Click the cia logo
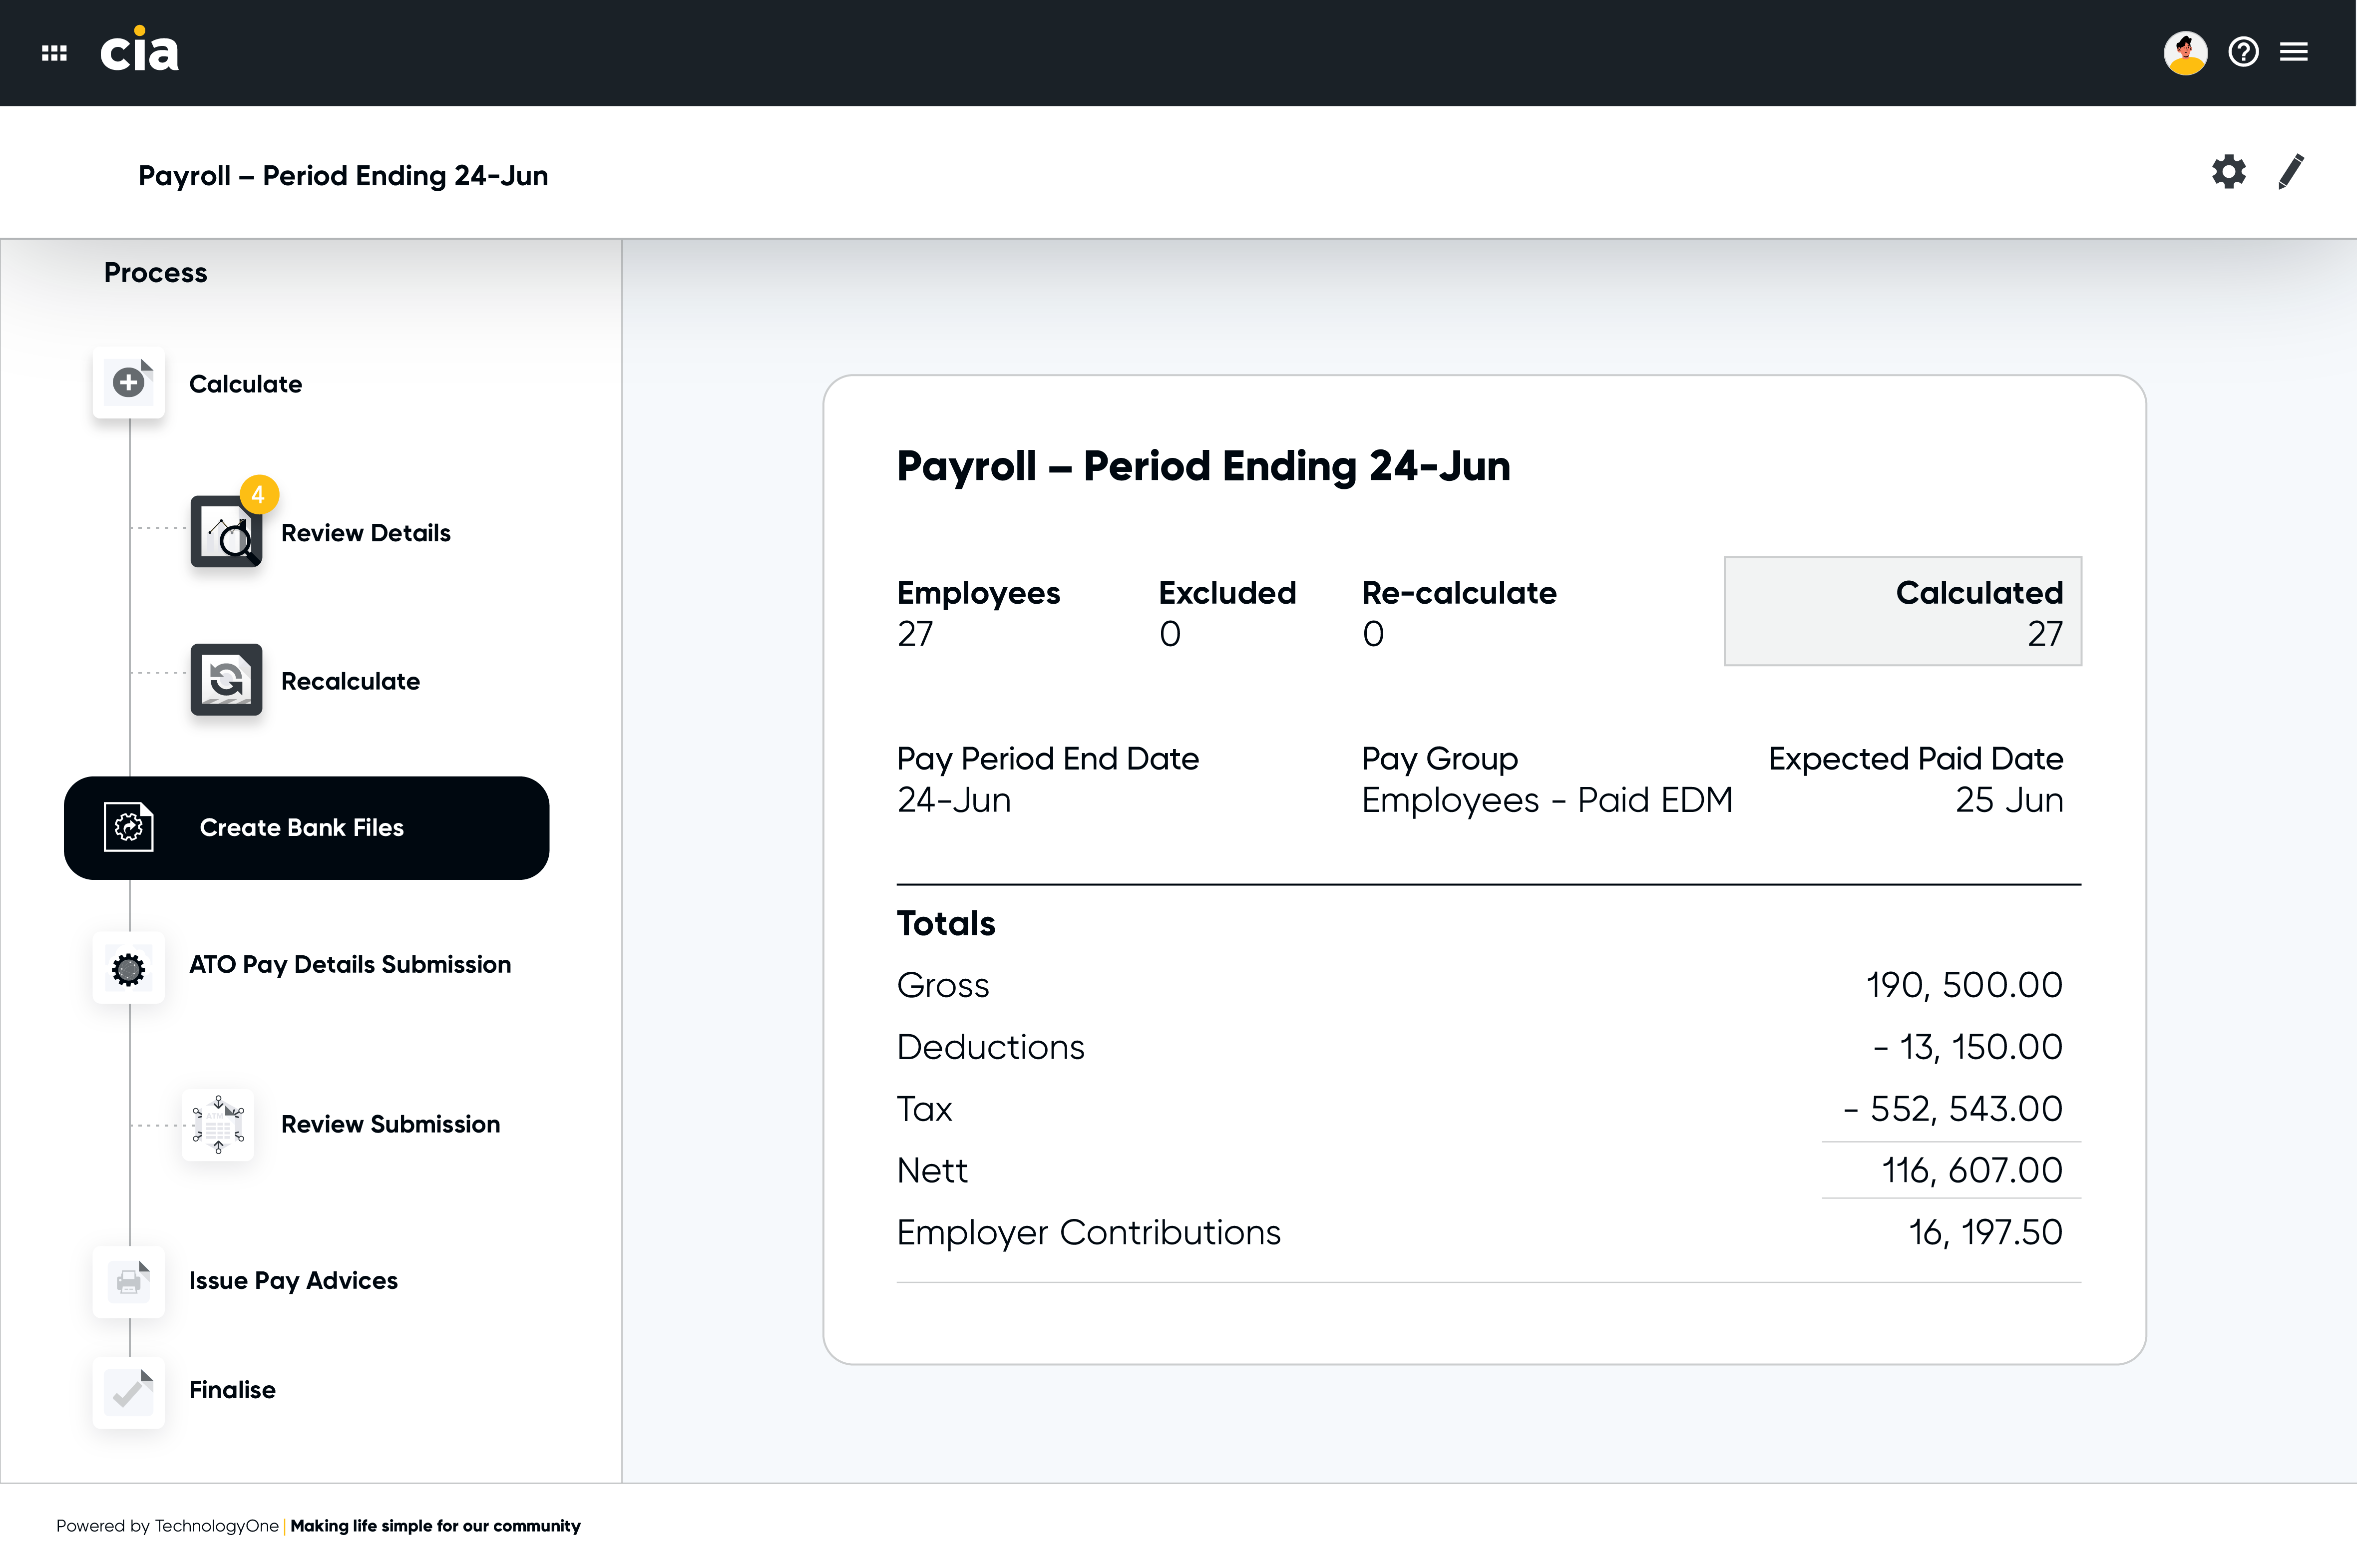The image size is (2357, 1568). pos(139,49)
